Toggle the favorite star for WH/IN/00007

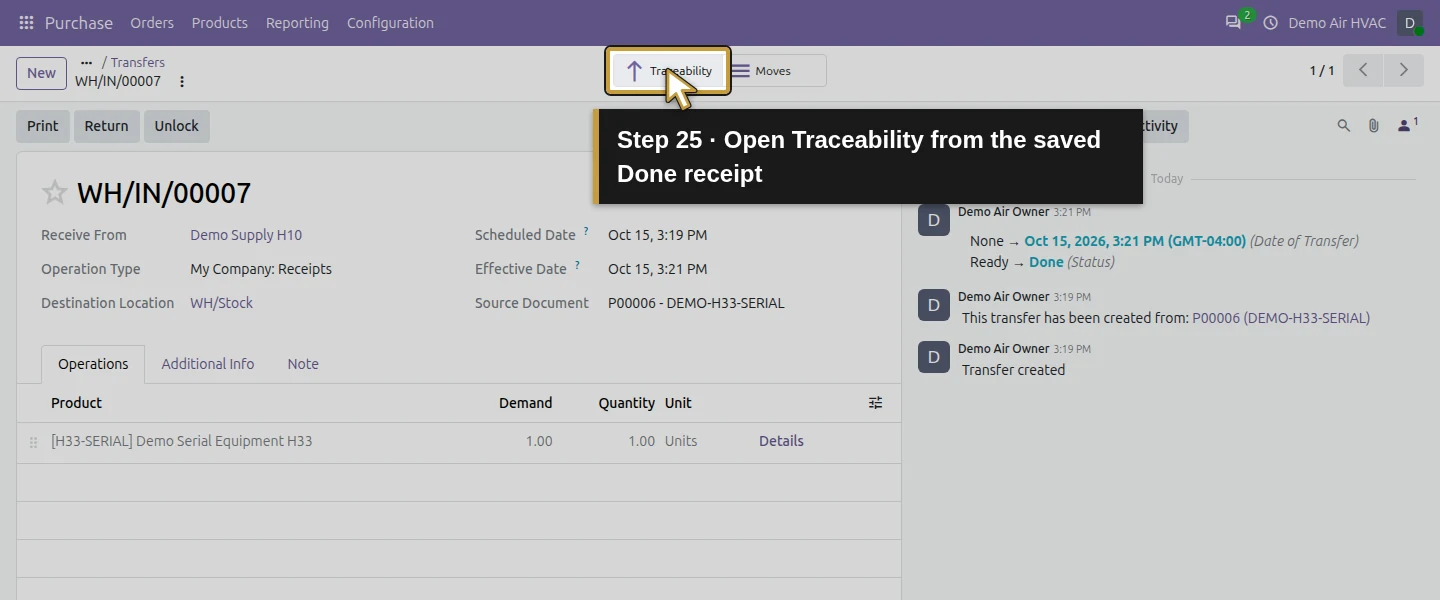pos(55,193)
